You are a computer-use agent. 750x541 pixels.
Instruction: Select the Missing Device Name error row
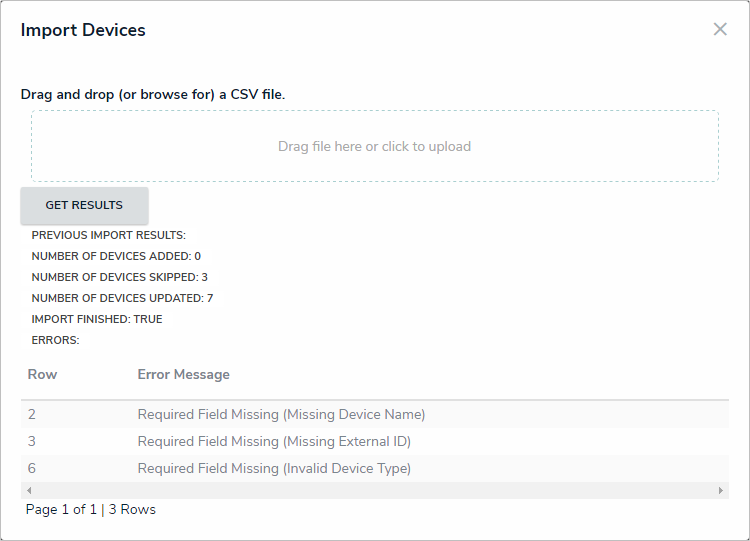point(281,414)
